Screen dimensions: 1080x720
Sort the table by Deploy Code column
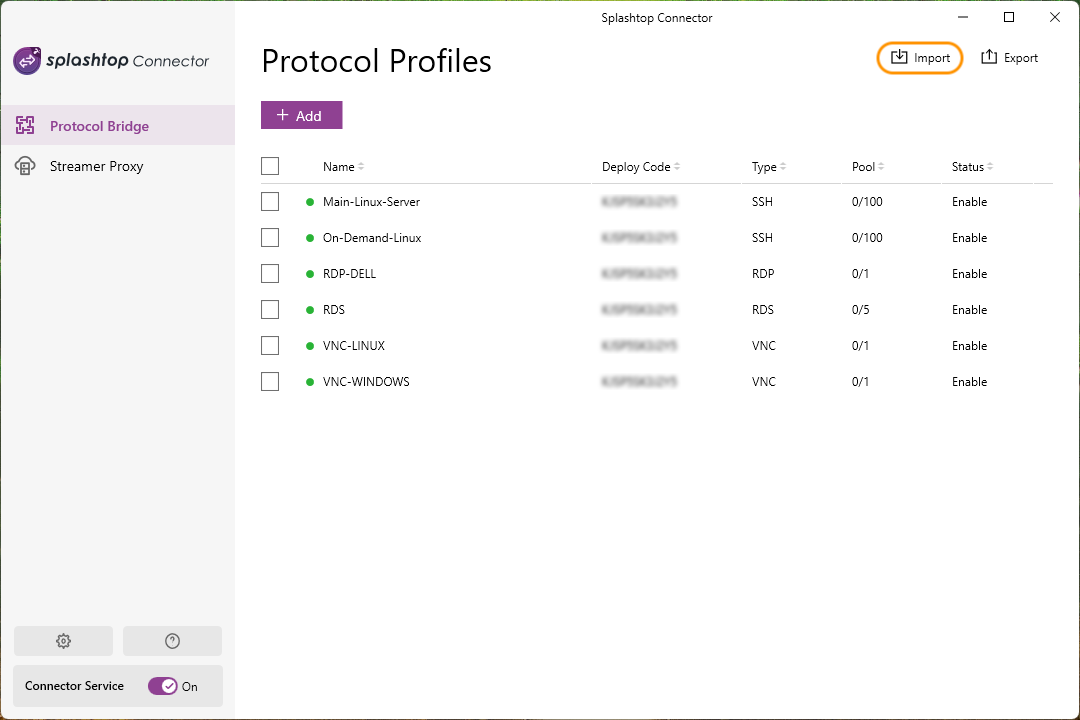(x=641, y=167)
